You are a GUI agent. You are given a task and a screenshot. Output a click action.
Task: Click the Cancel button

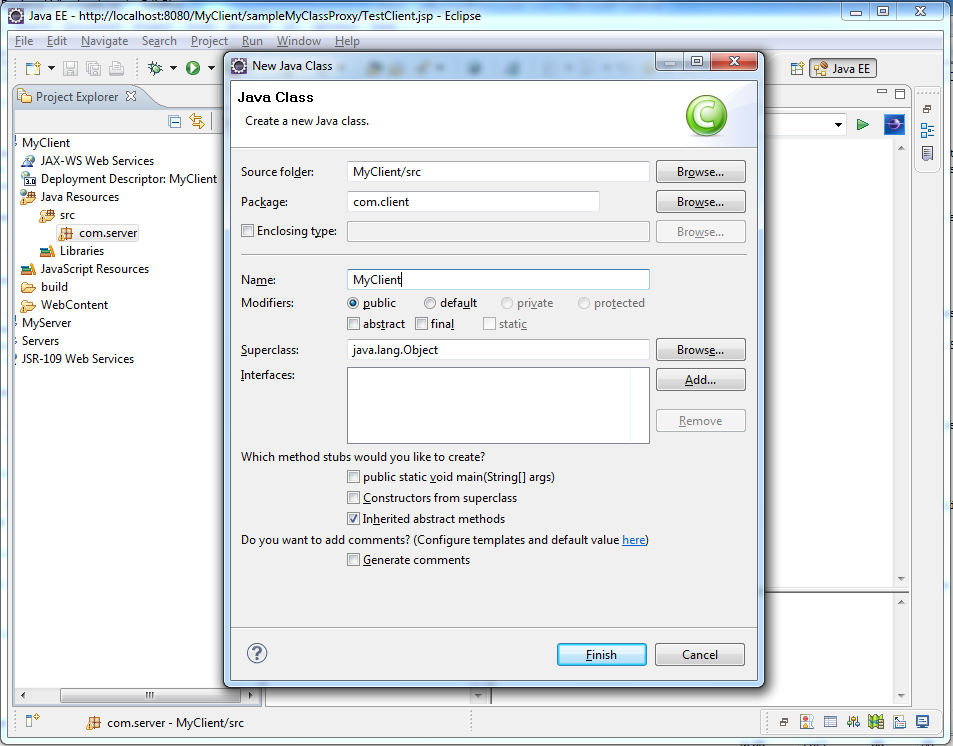click(x=700, y=655)
